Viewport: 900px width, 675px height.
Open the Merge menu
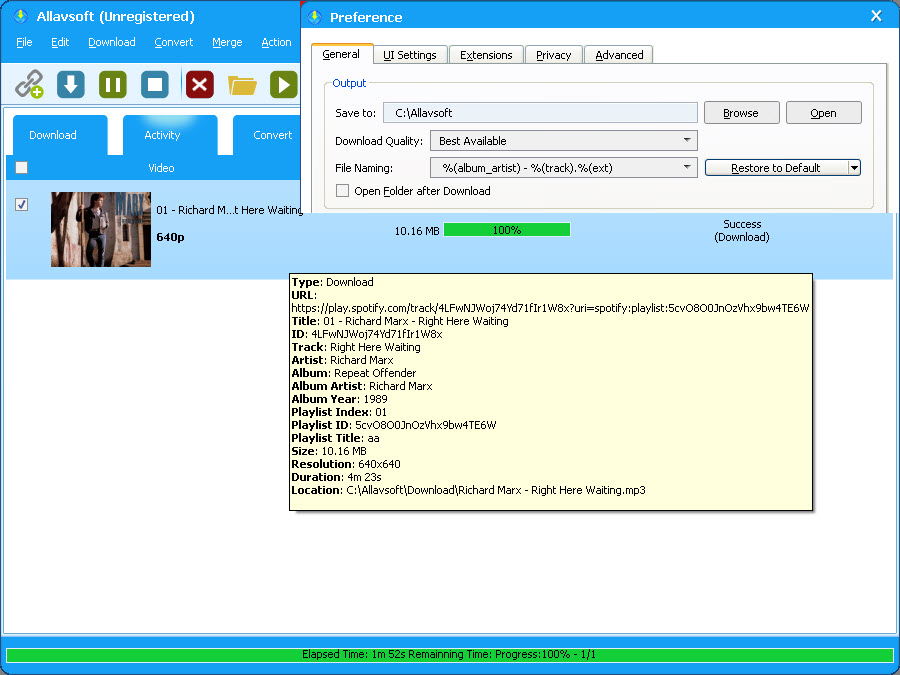[x=227, y=42]
